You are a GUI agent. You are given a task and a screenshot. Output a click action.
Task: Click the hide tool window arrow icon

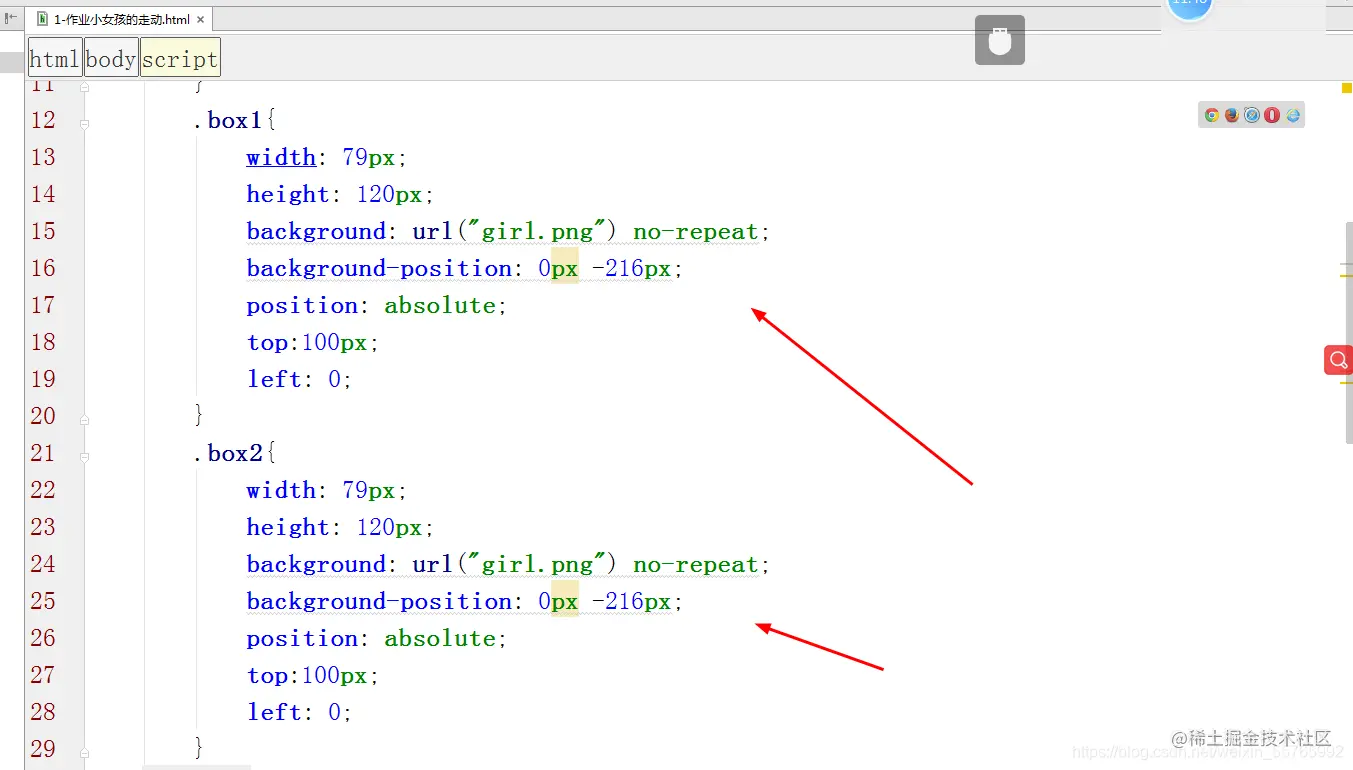click(11, 18)
